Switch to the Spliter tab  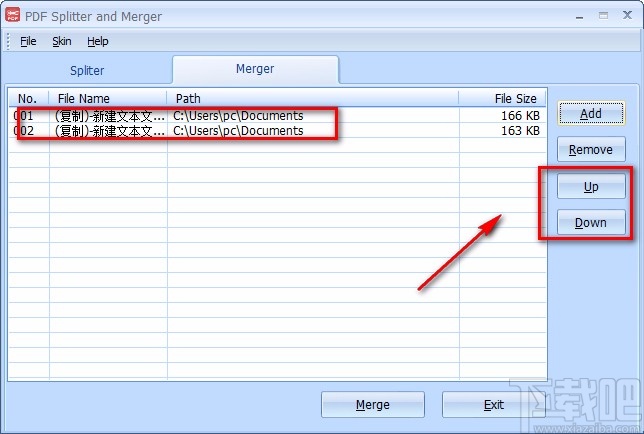click(x=87, y=70)
